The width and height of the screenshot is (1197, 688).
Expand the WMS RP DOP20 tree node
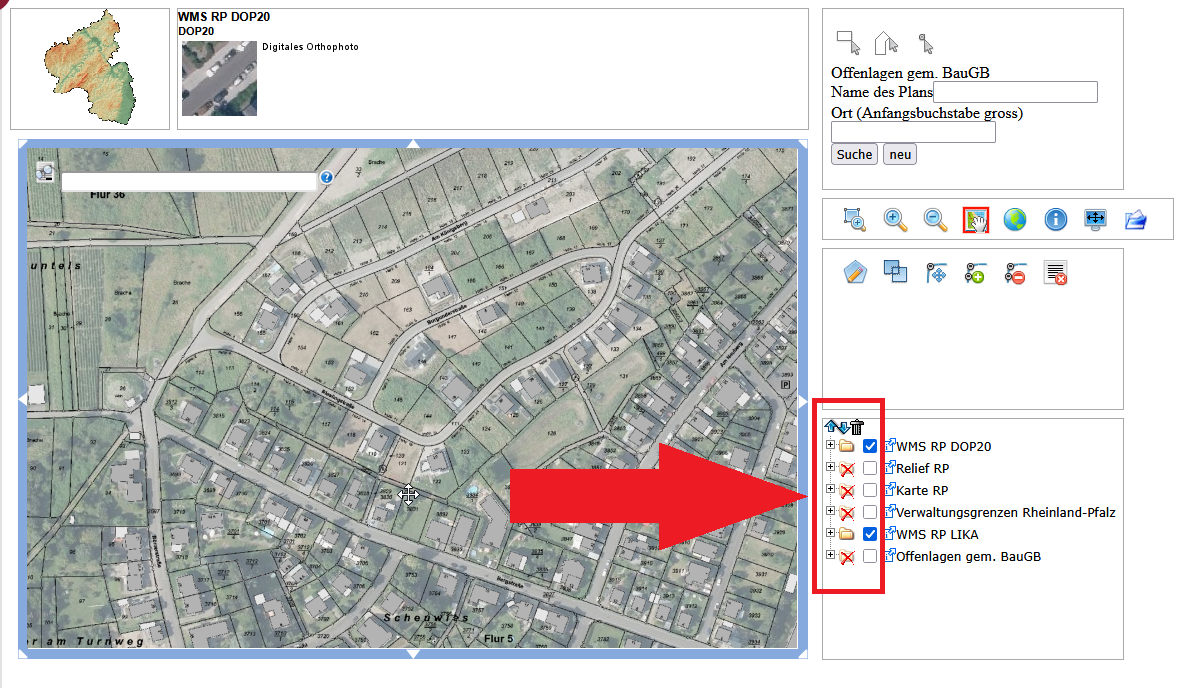pos(830,445)
